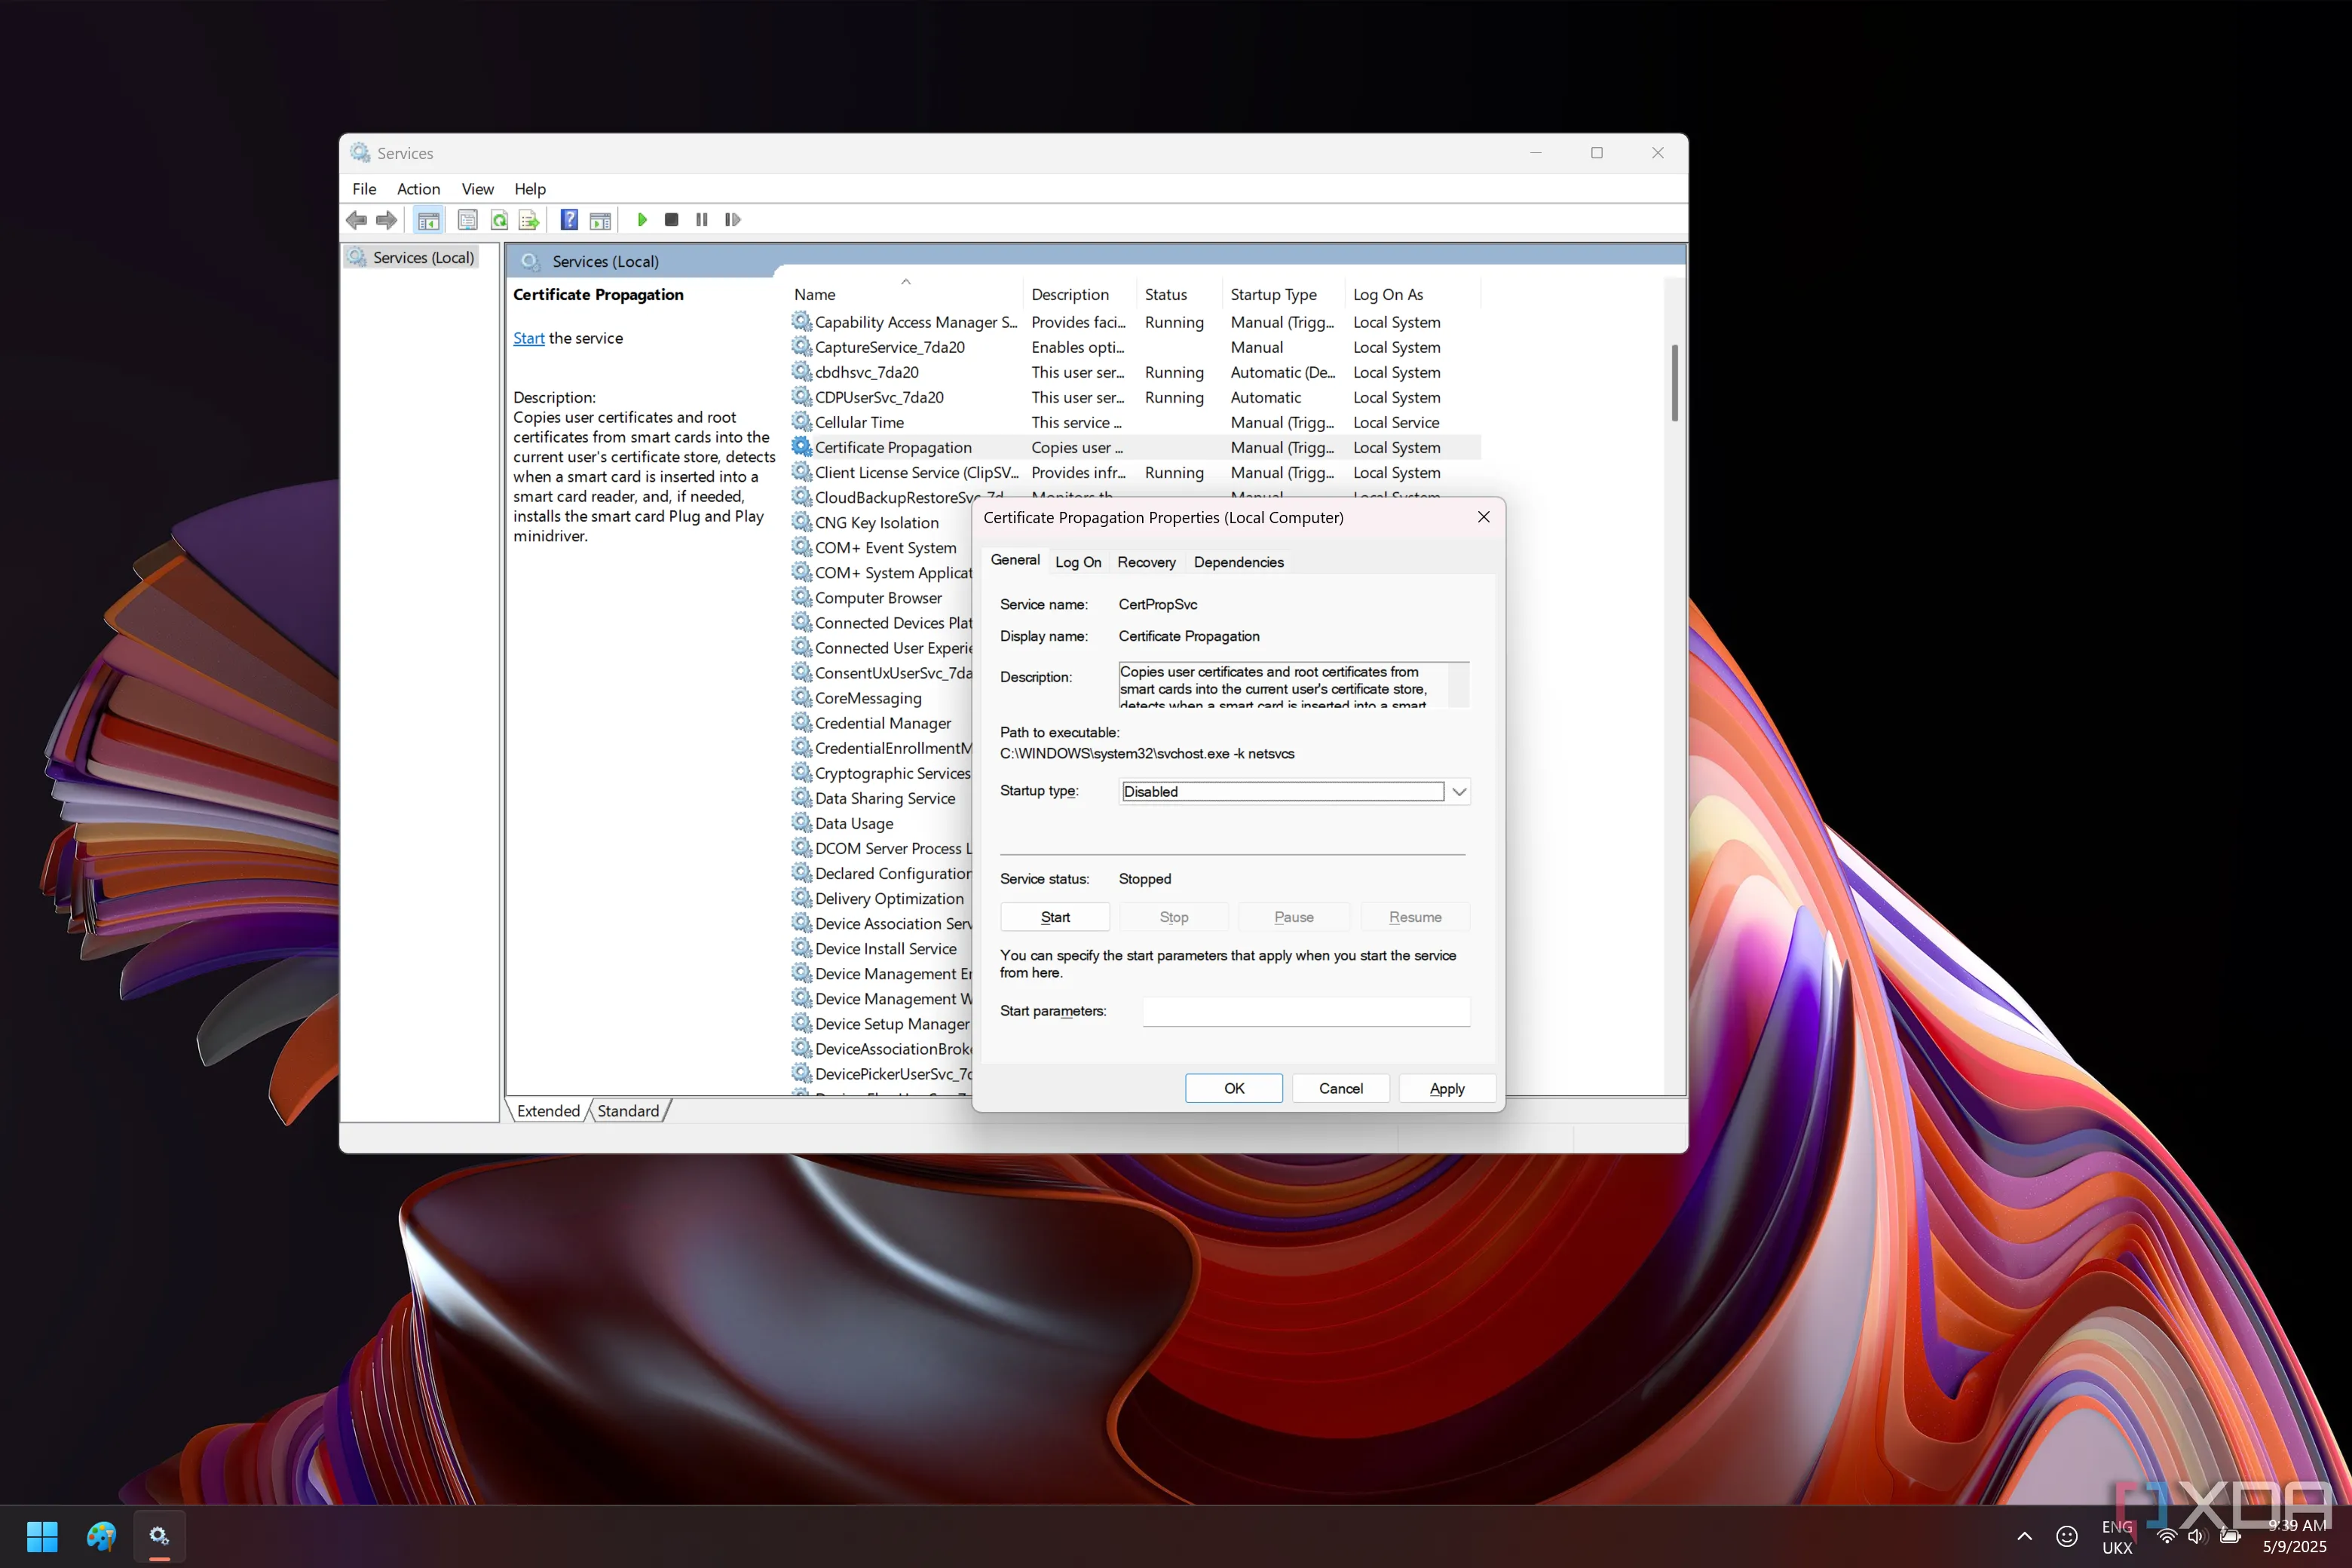The image size is (2352, 1568).
Task: Click the Restart Service toolbar icon
Action: point(733,220)
